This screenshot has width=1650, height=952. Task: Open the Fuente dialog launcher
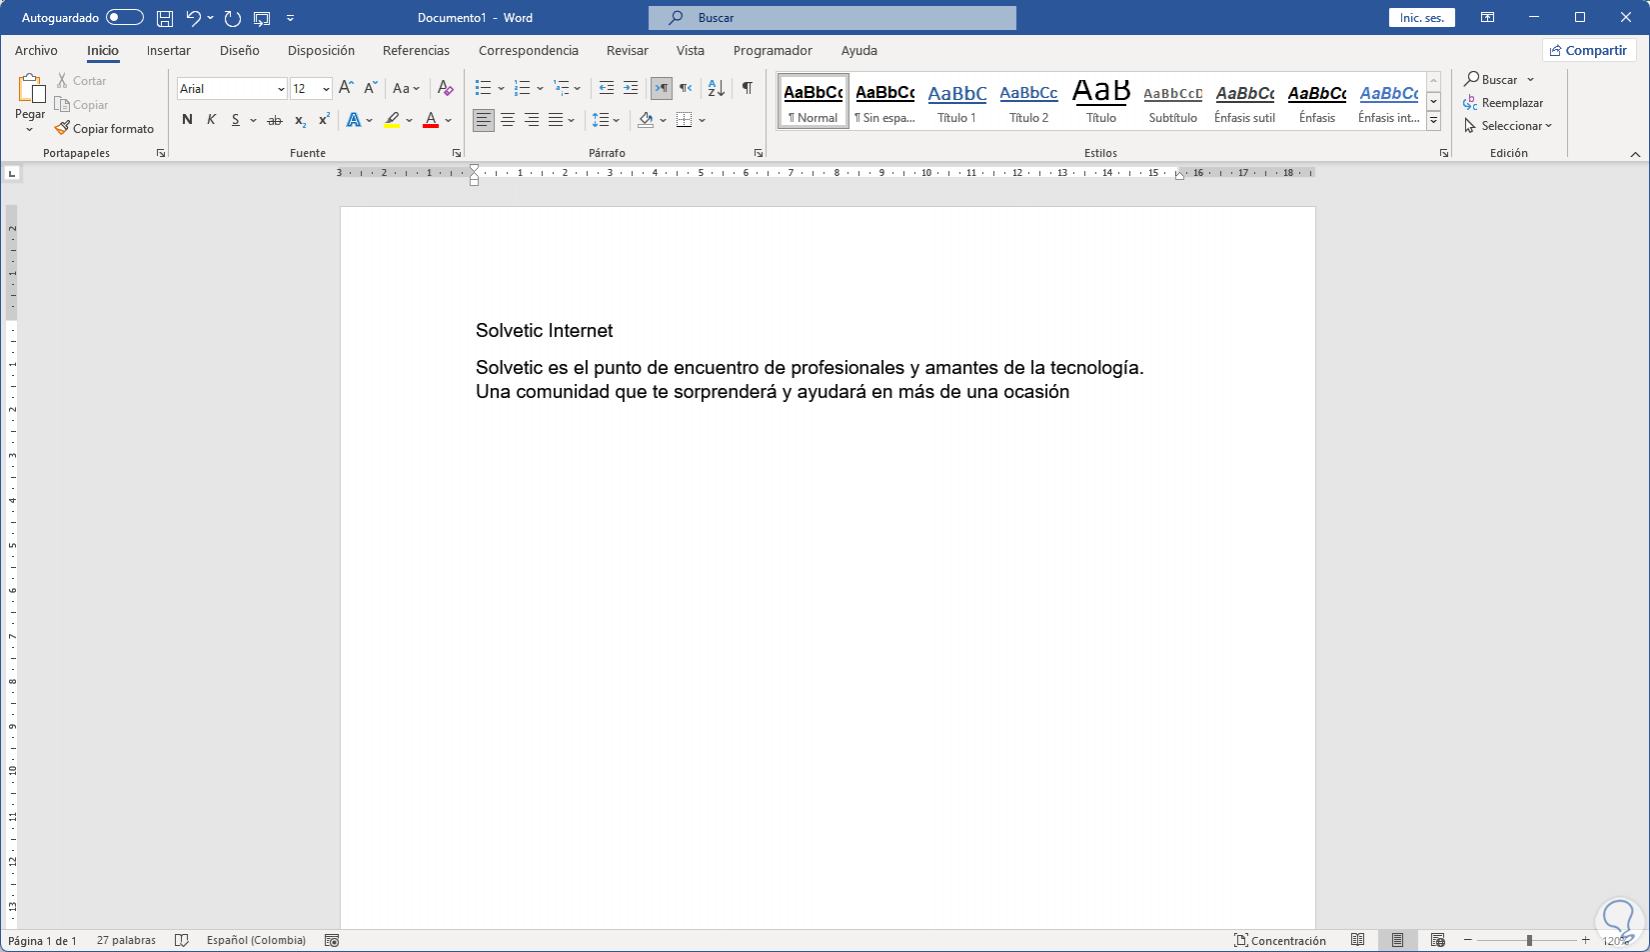point(457,153)
